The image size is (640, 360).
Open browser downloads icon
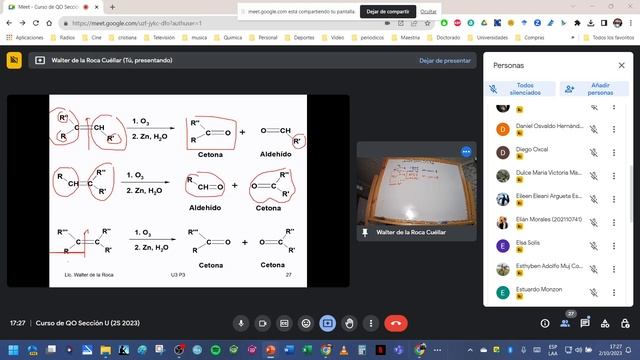click(x=591, y=23)
